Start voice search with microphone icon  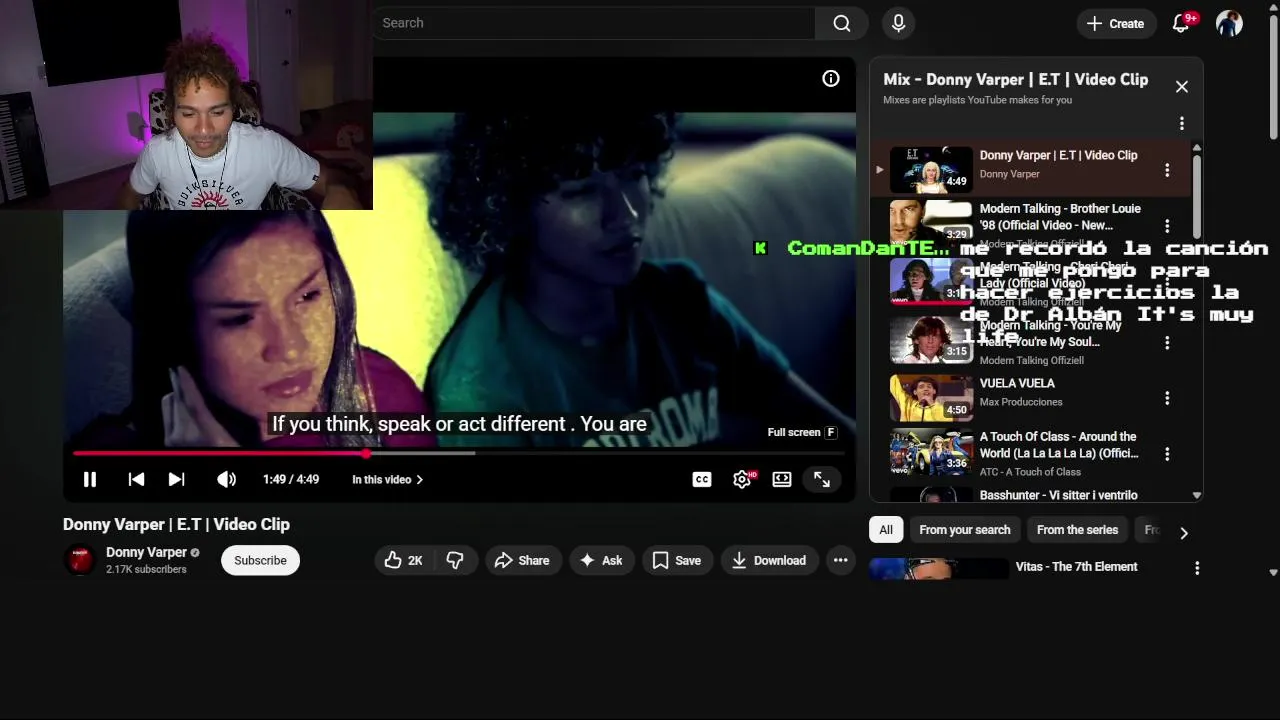(898, 23)
